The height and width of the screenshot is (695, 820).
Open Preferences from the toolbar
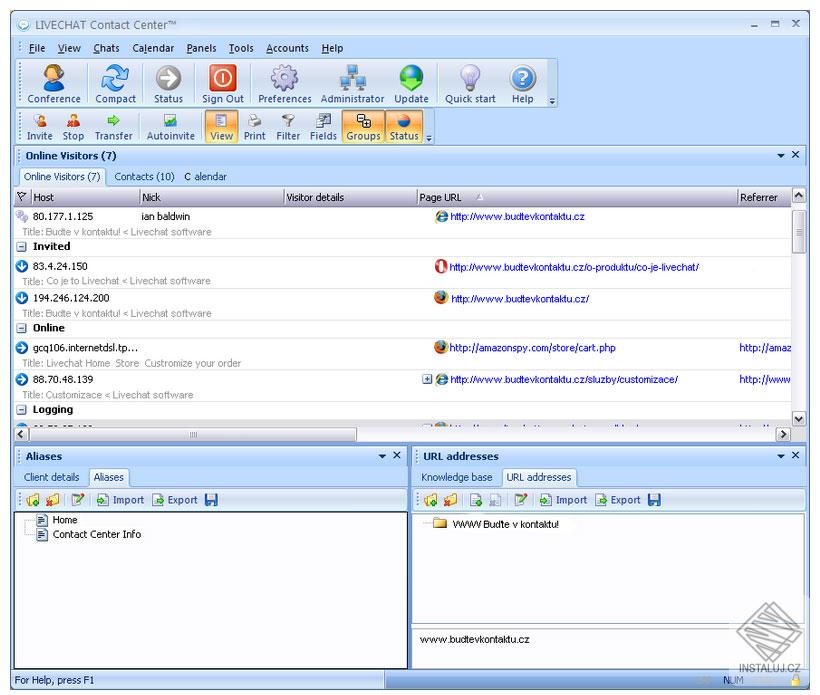[284, 82]
